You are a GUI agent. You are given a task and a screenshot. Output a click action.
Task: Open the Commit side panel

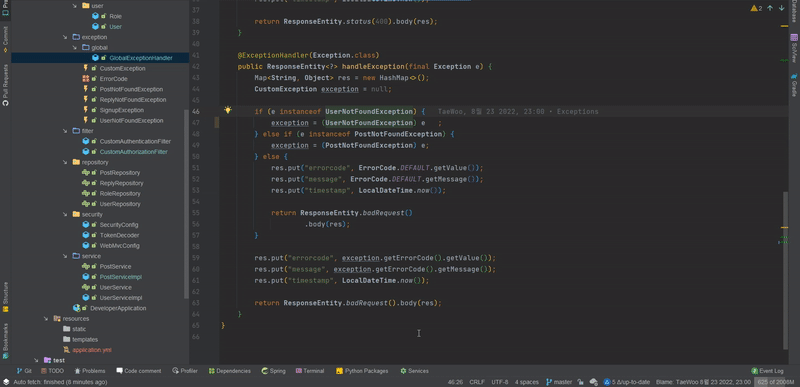tap(5, 39)
